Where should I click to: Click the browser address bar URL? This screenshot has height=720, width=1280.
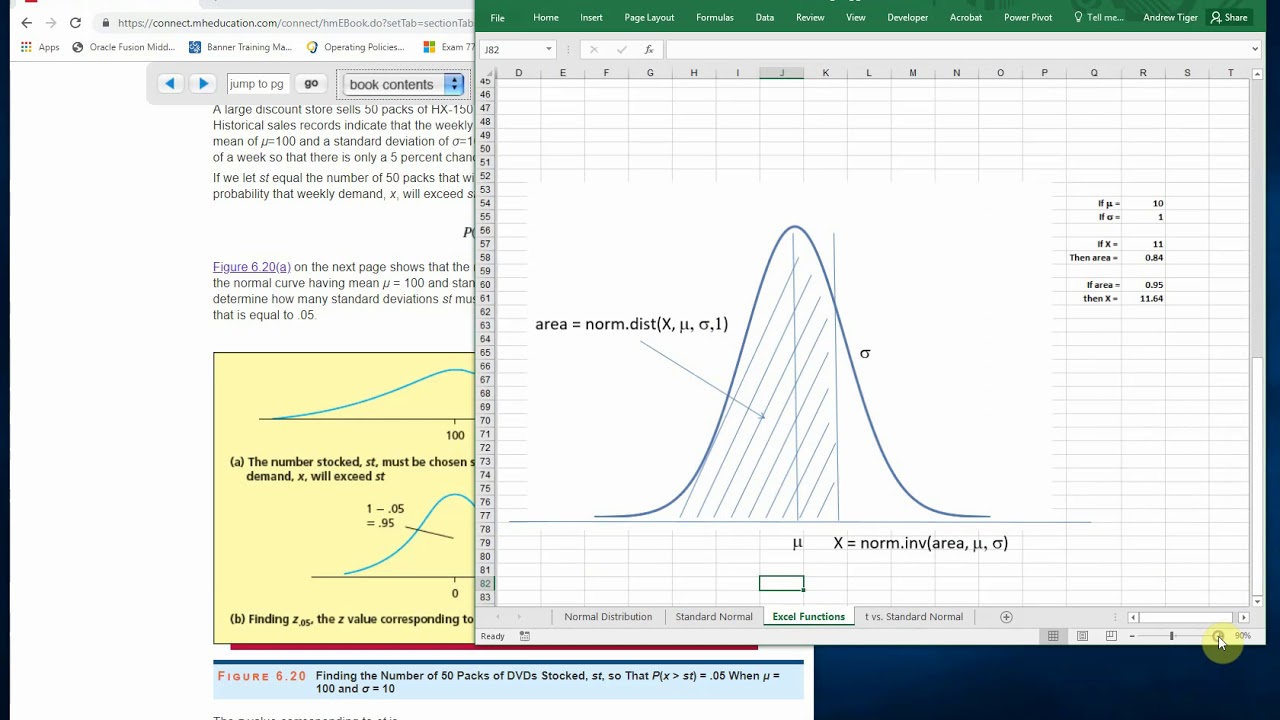[295, 22]
